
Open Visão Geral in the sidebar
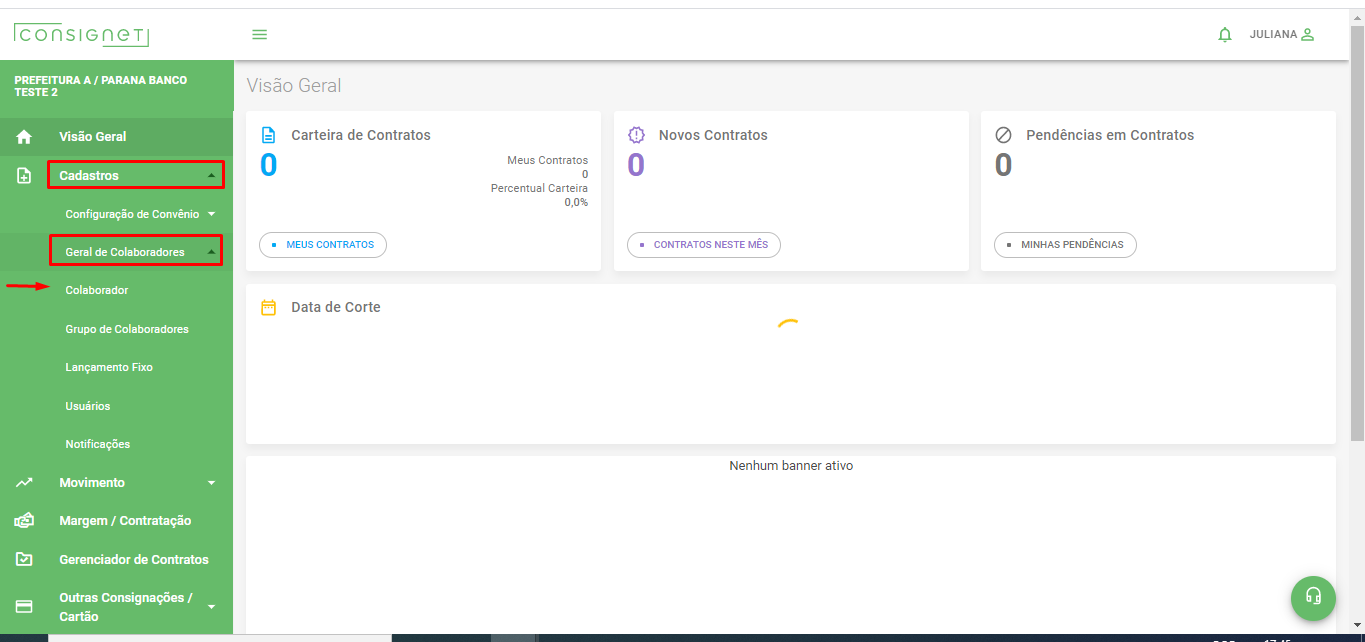(x=93, y=137)
